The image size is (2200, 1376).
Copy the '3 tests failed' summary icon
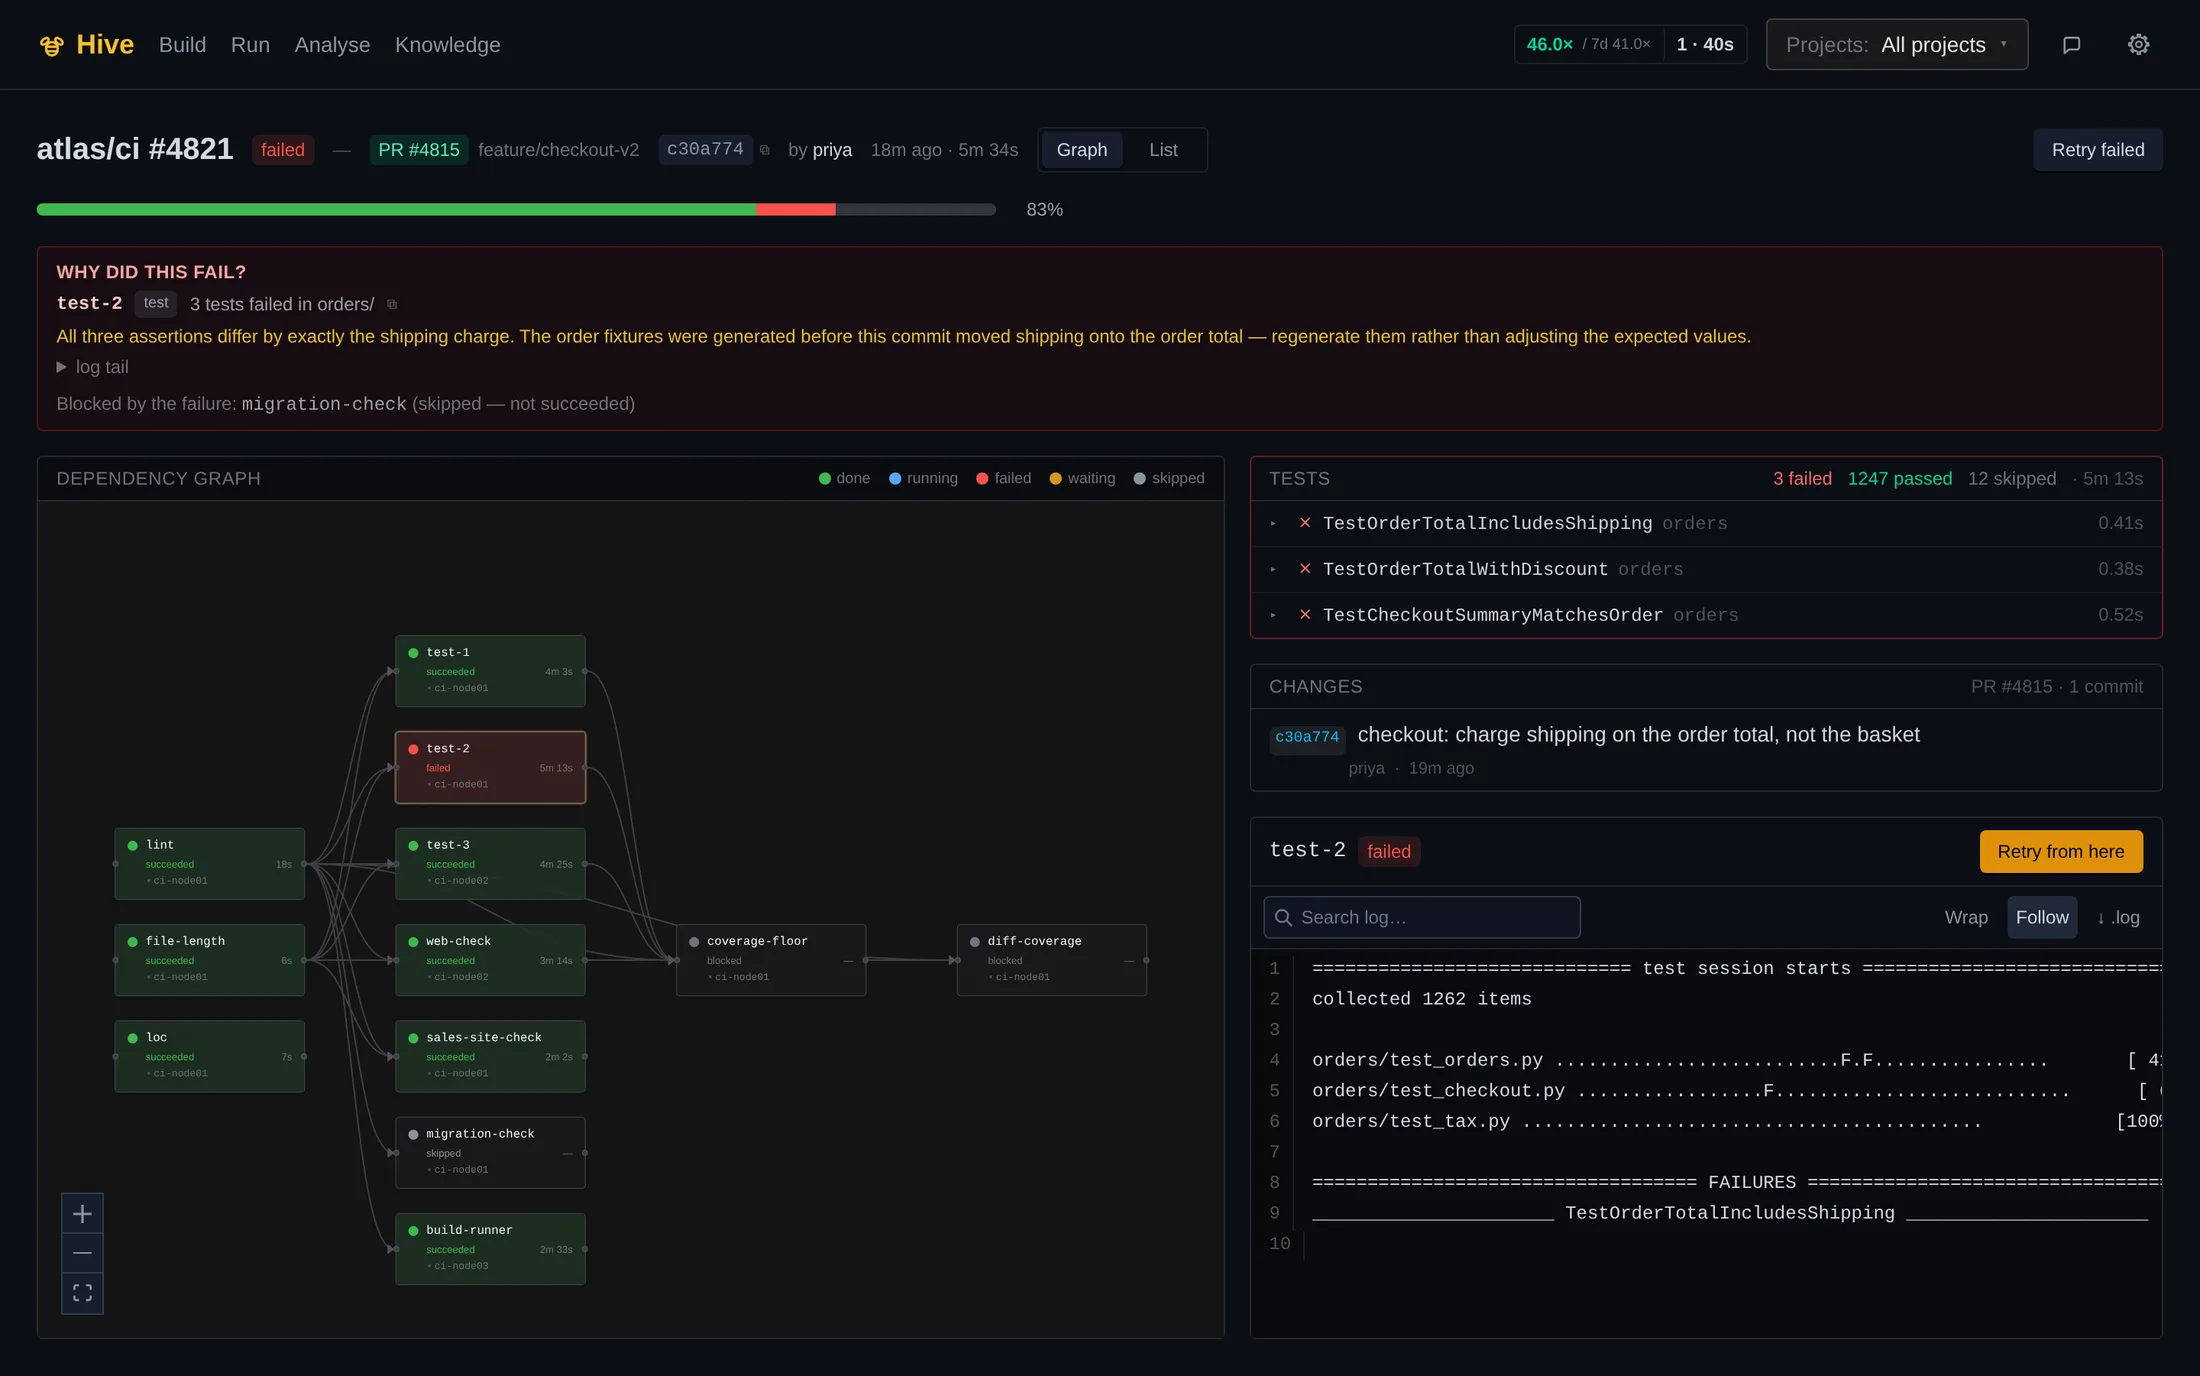(392, 304)
